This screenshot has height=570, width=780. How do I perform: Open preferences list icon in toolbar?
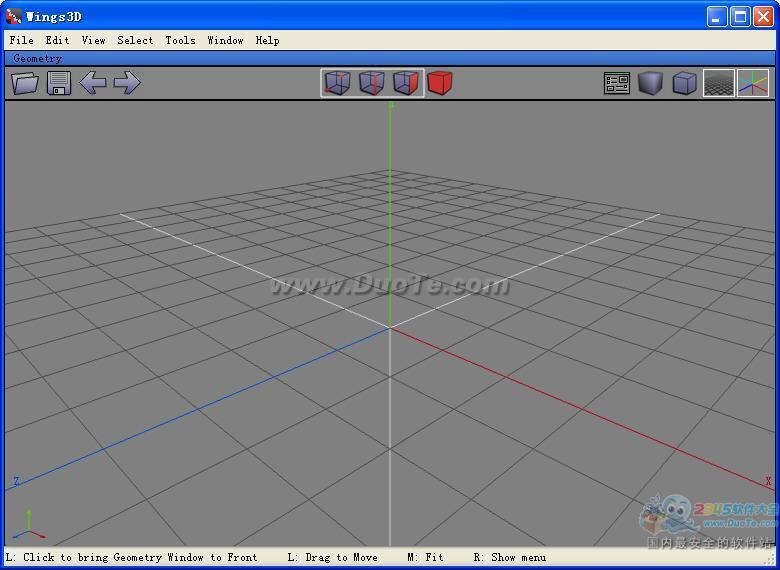point(617,83)
